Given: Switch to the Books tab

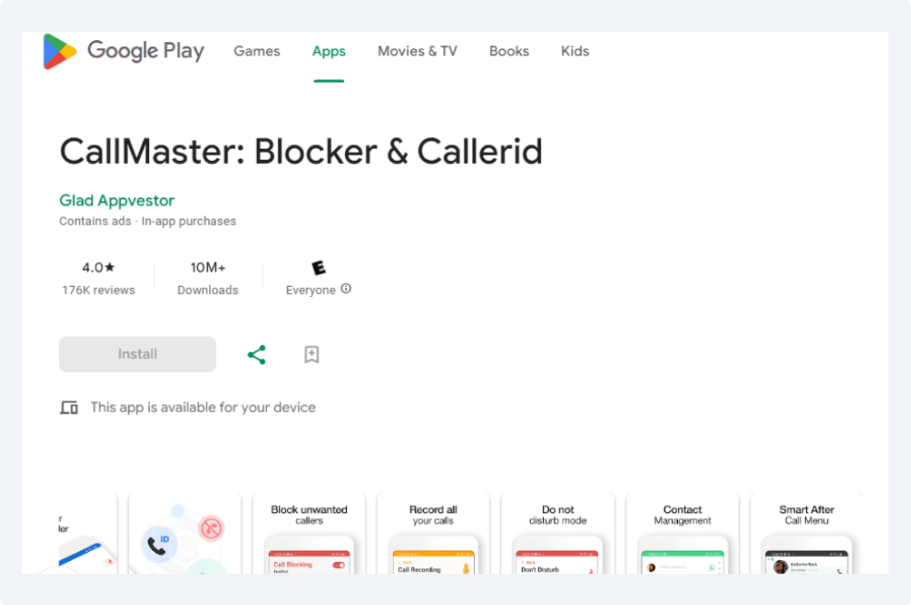Looking at the screenshot, I should 509,51.
